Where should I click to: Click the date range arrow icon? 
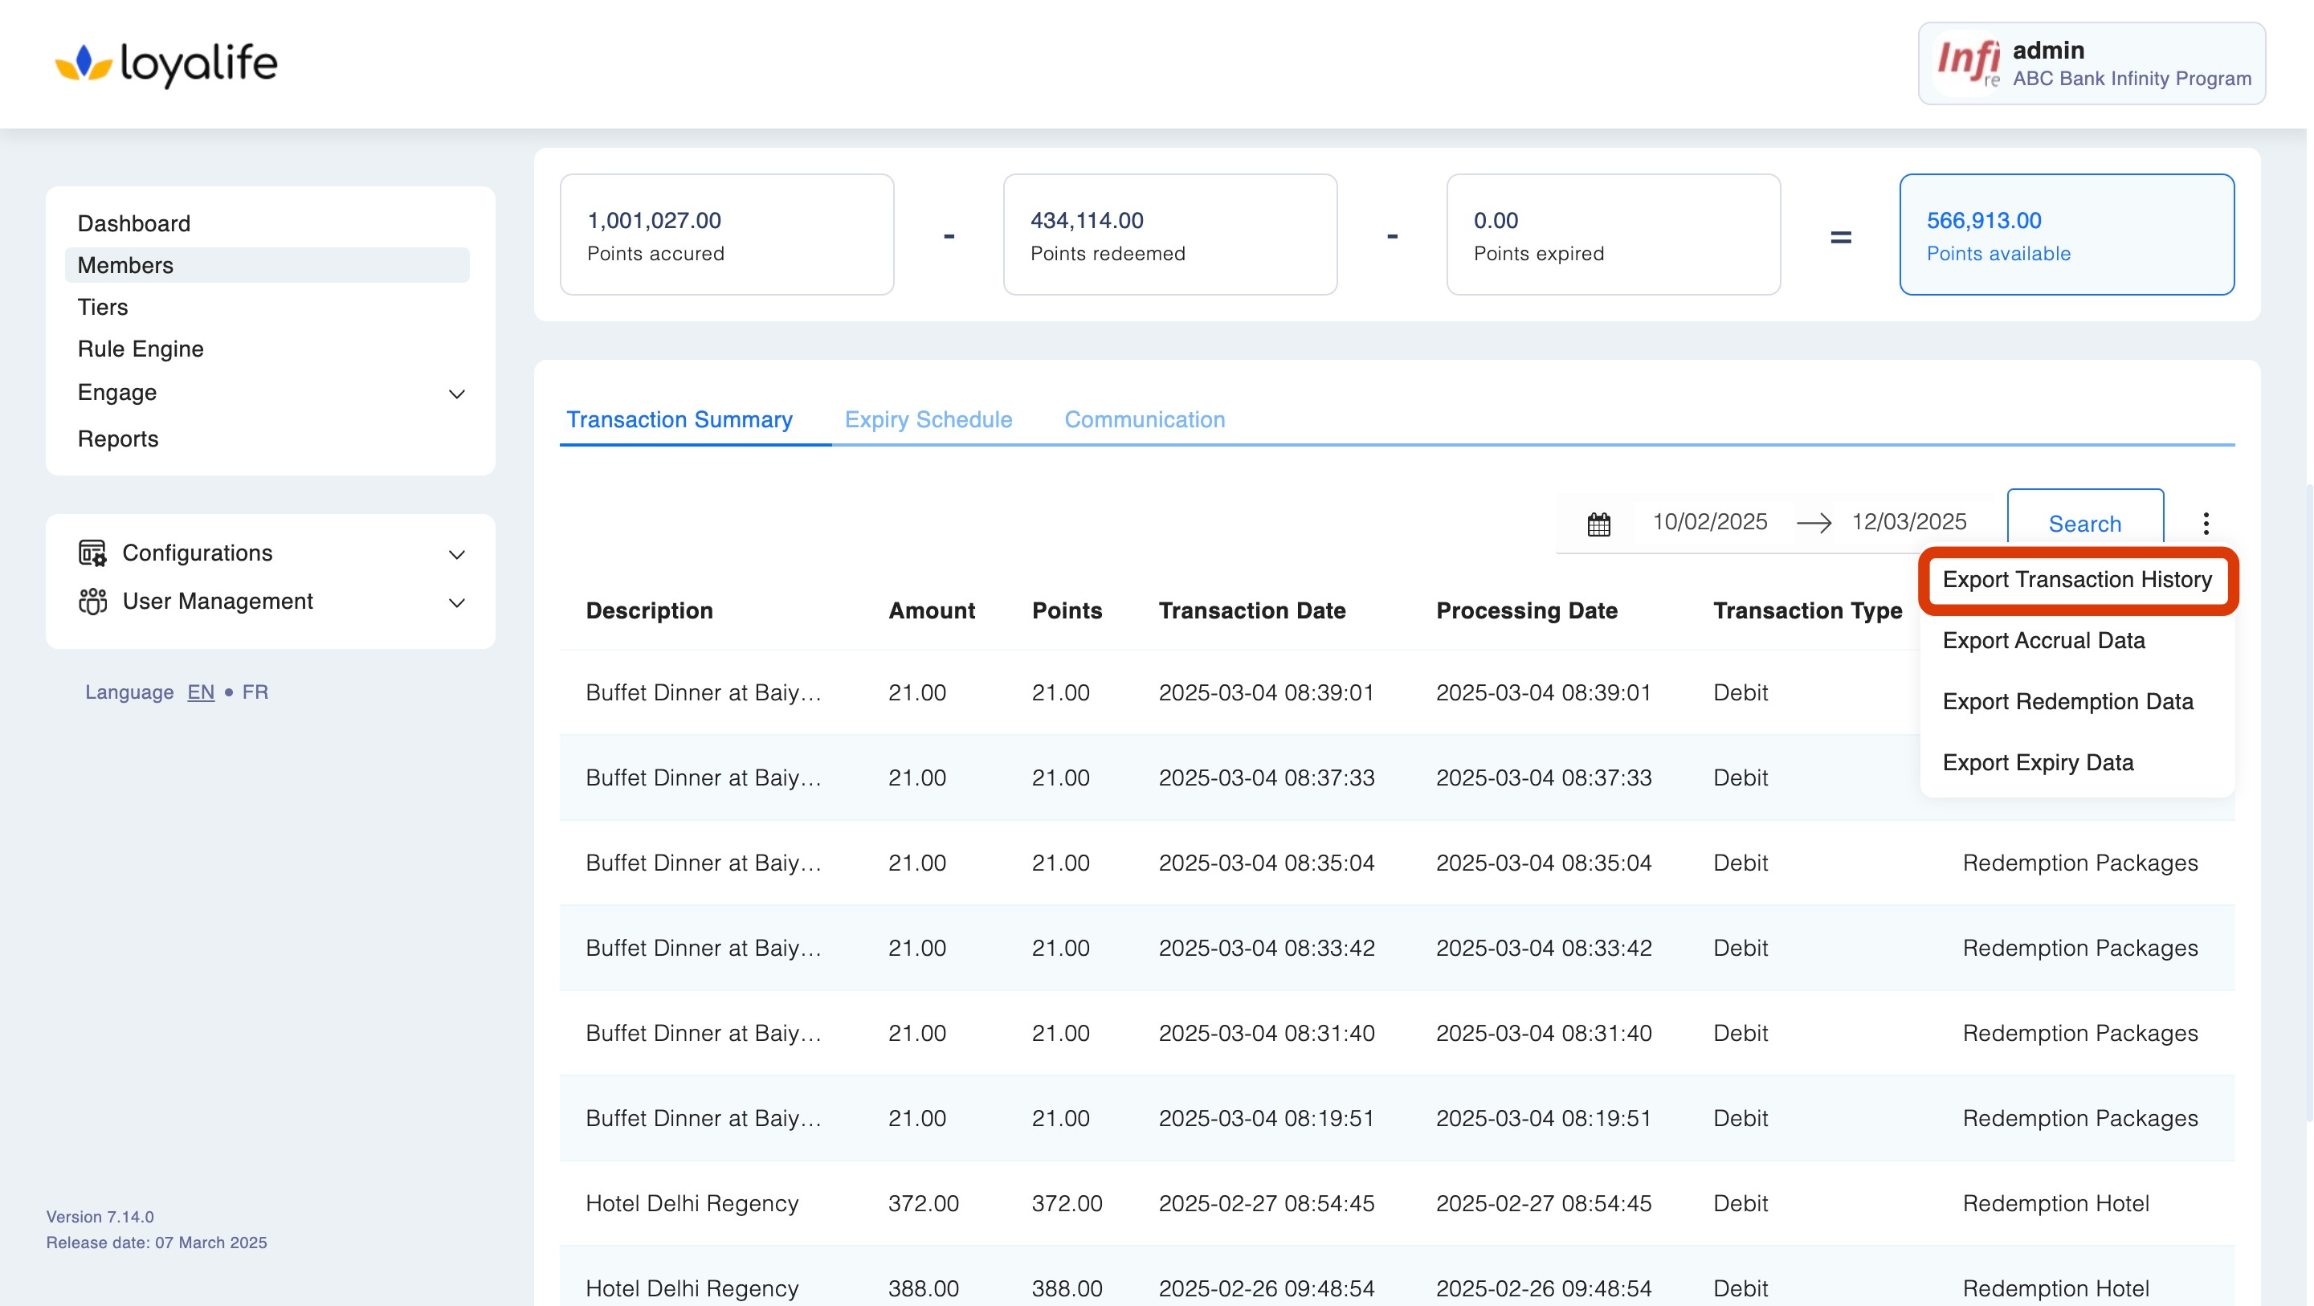click(1813, 523)
